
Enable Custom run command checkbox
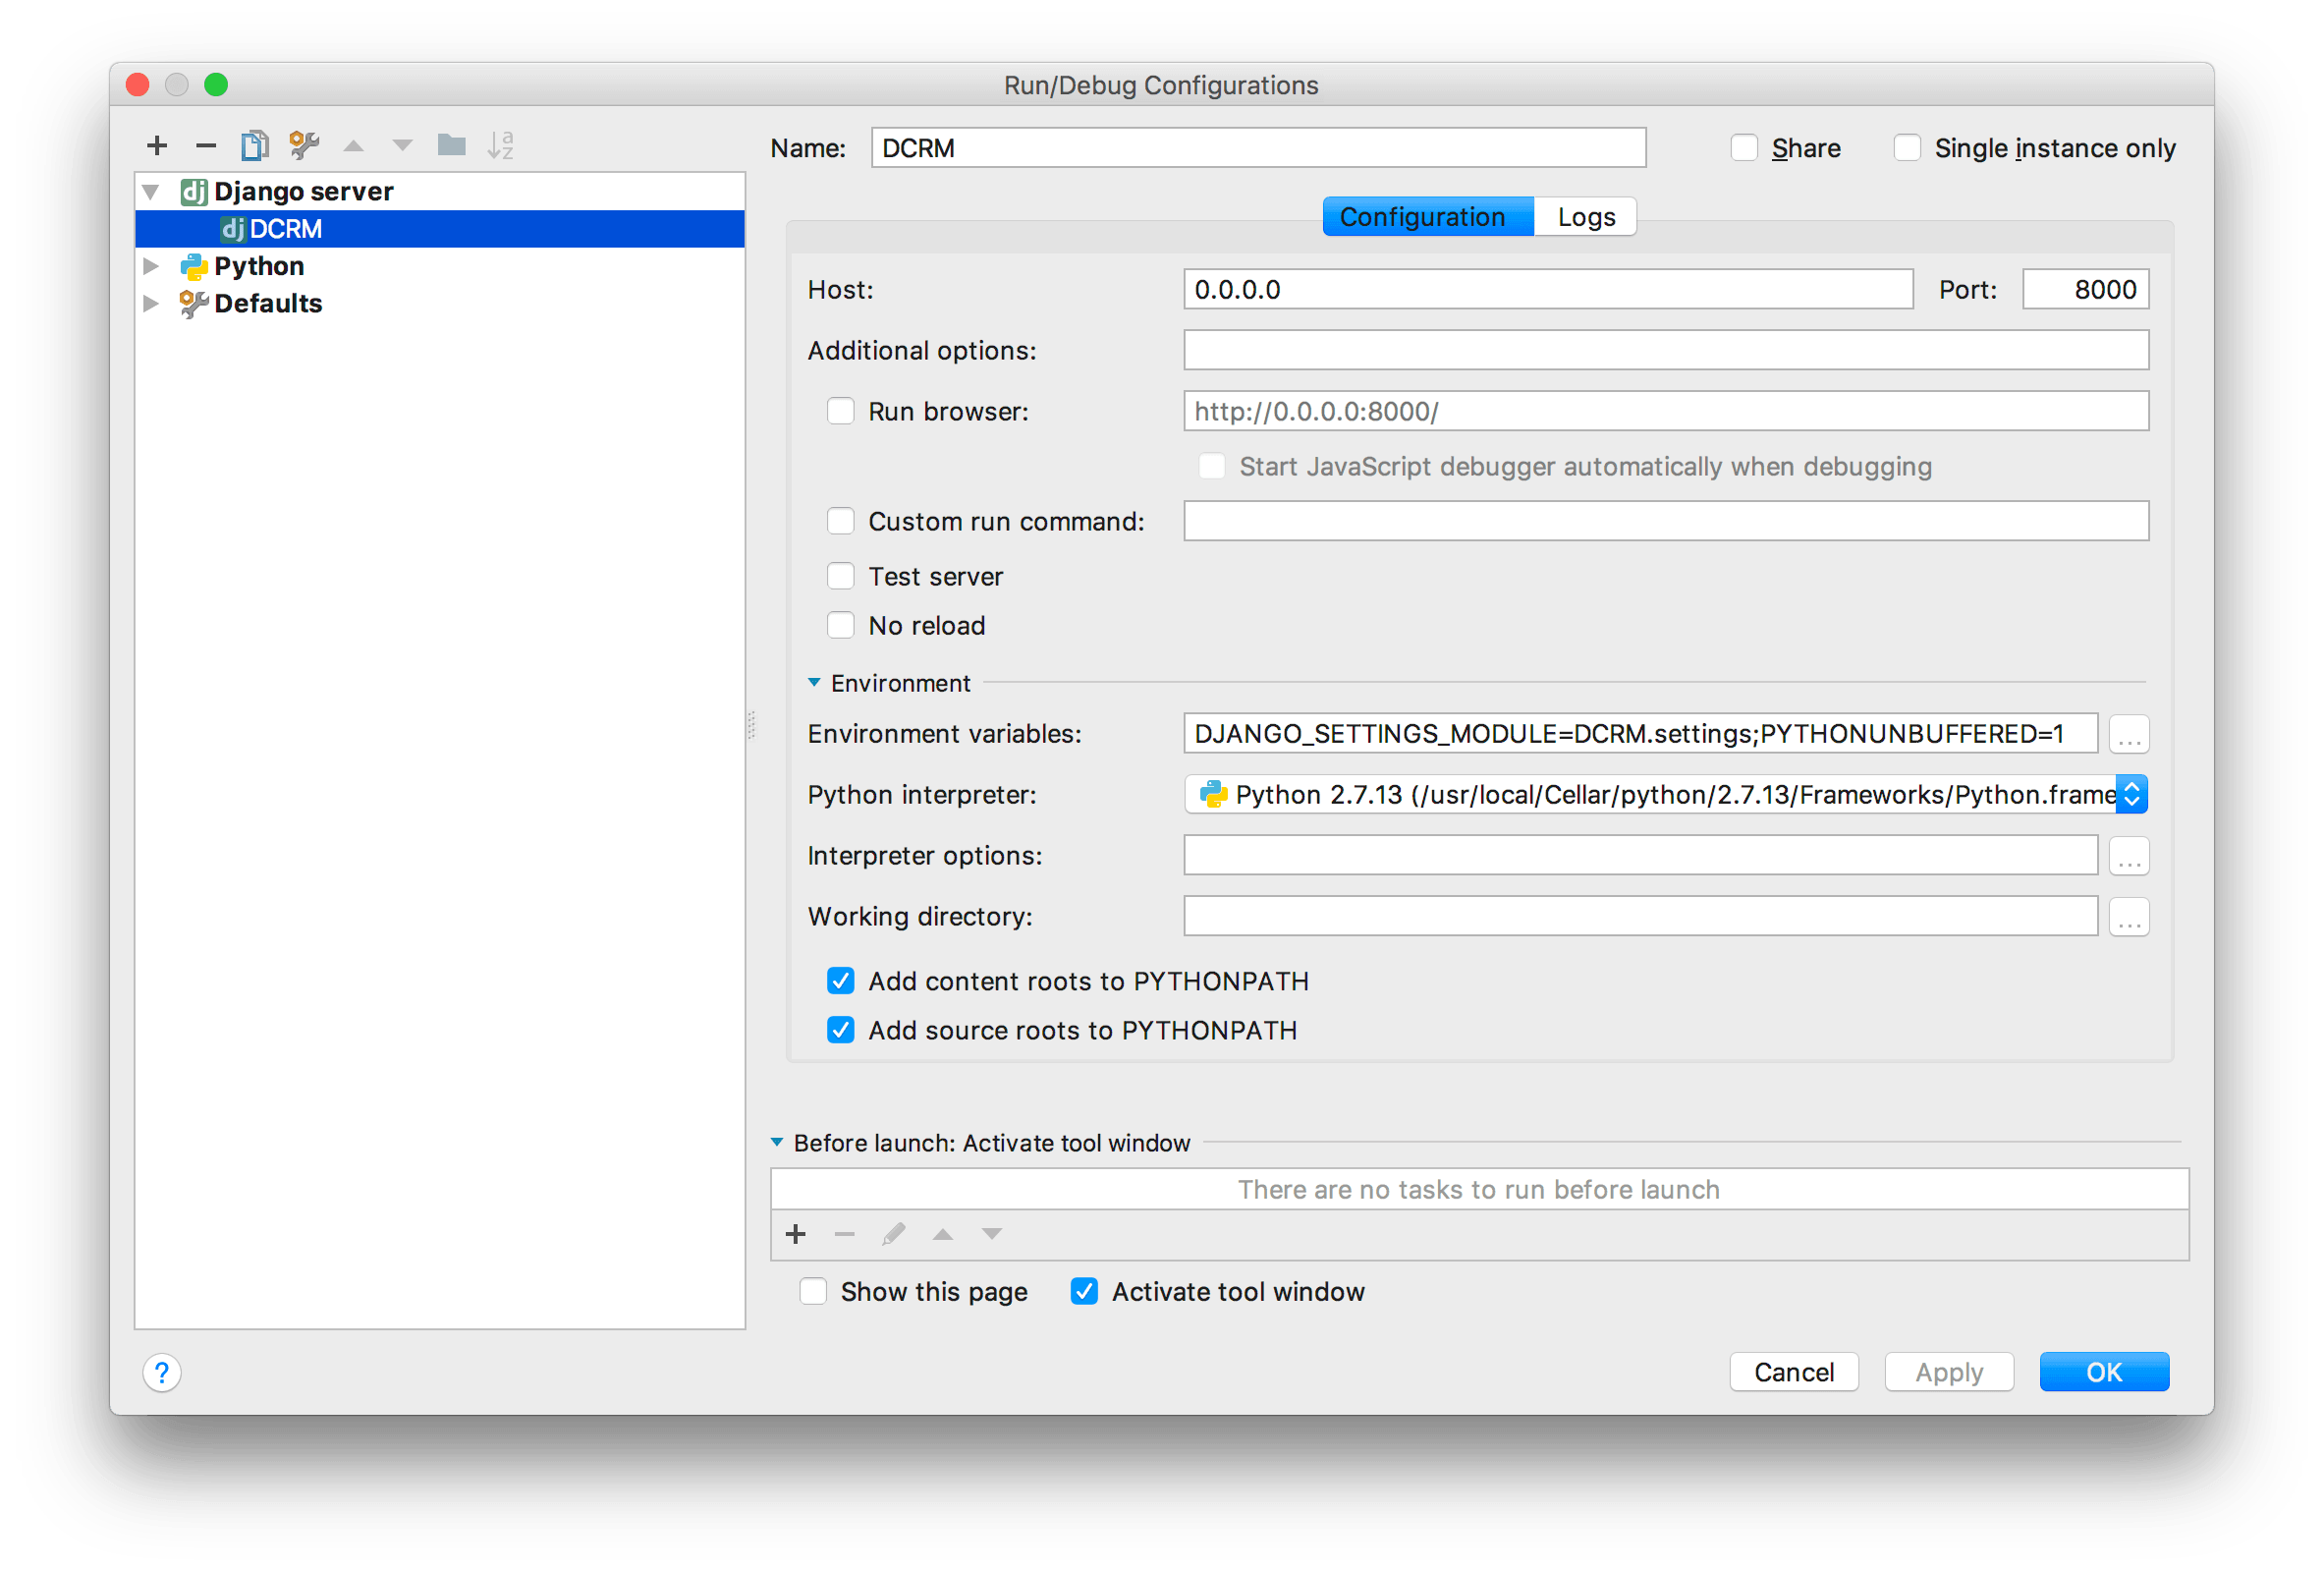[x=841, y=521]
